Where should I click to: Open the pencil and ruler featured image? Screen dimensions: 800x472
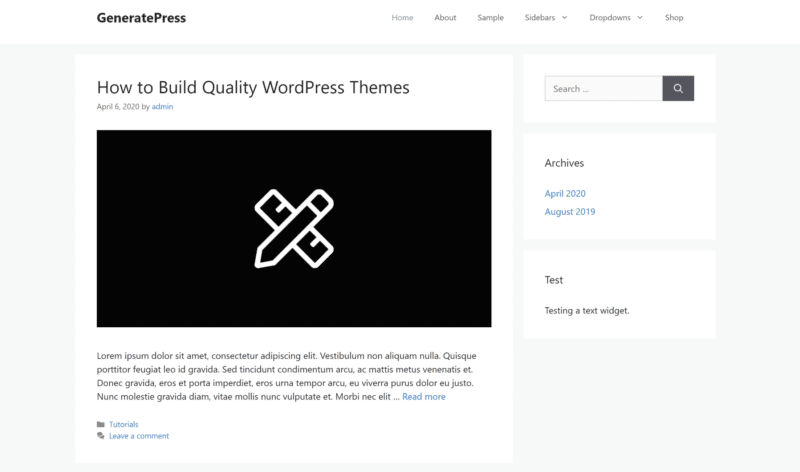pos(293,228)
